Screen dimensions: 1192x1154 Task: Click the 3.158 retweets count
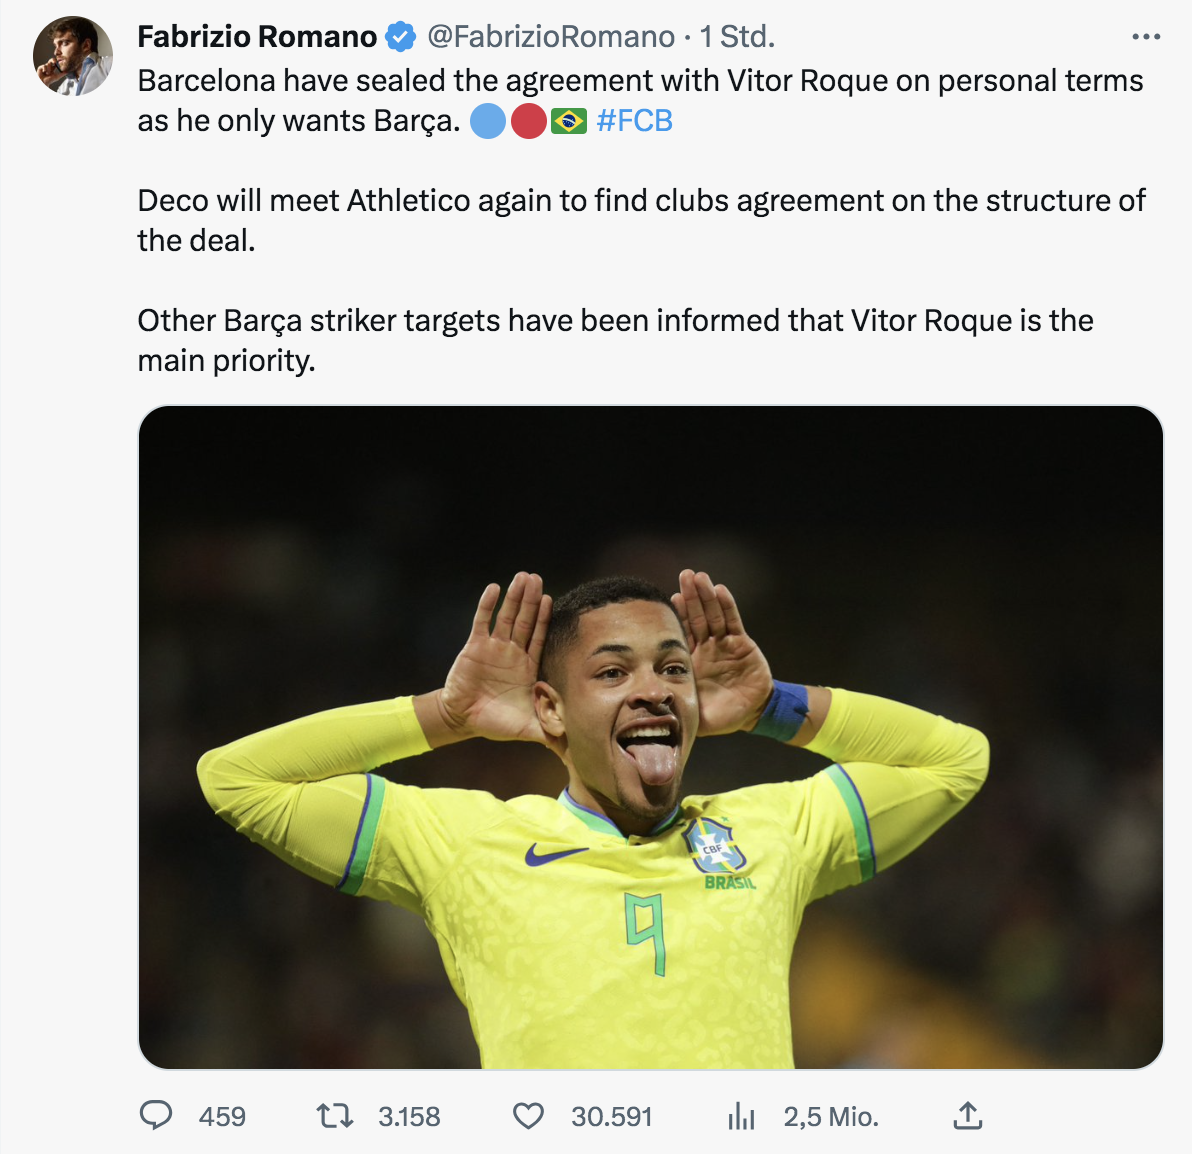click(409, 1116)
